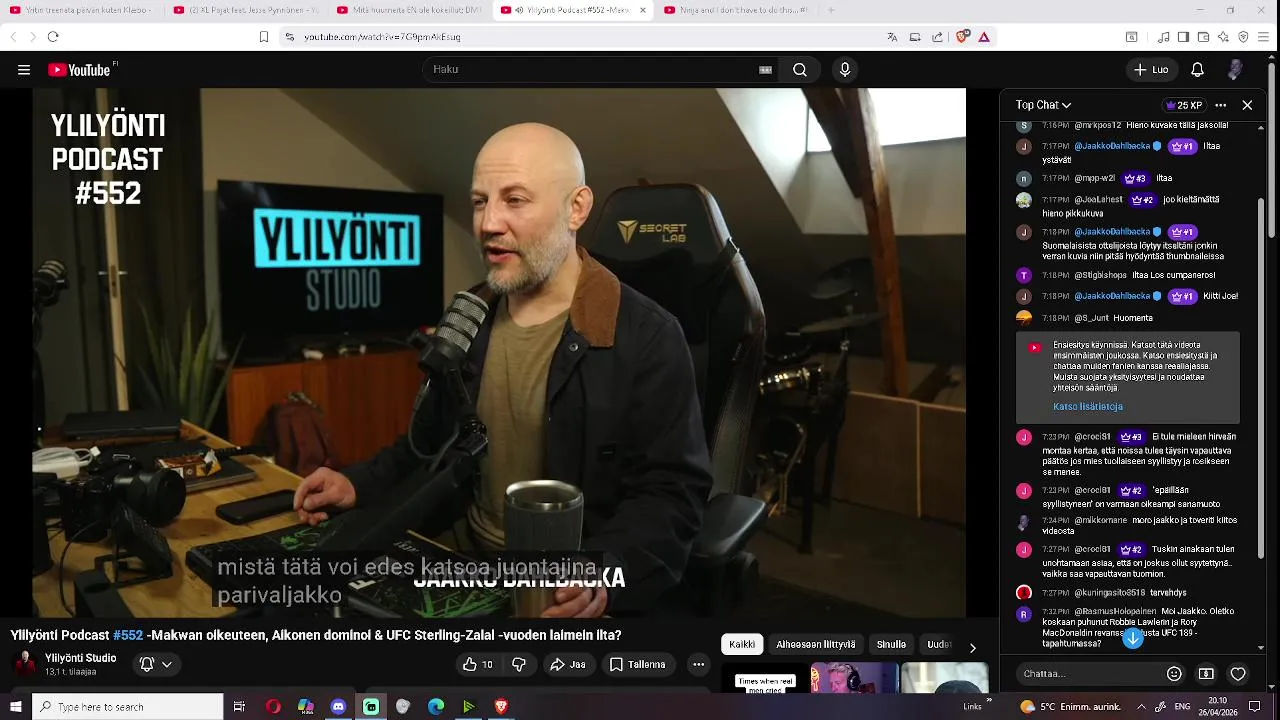1280x720 pixels.
Task: Open Ylilyönti Studio channel name link
Action: pos(81,658)
